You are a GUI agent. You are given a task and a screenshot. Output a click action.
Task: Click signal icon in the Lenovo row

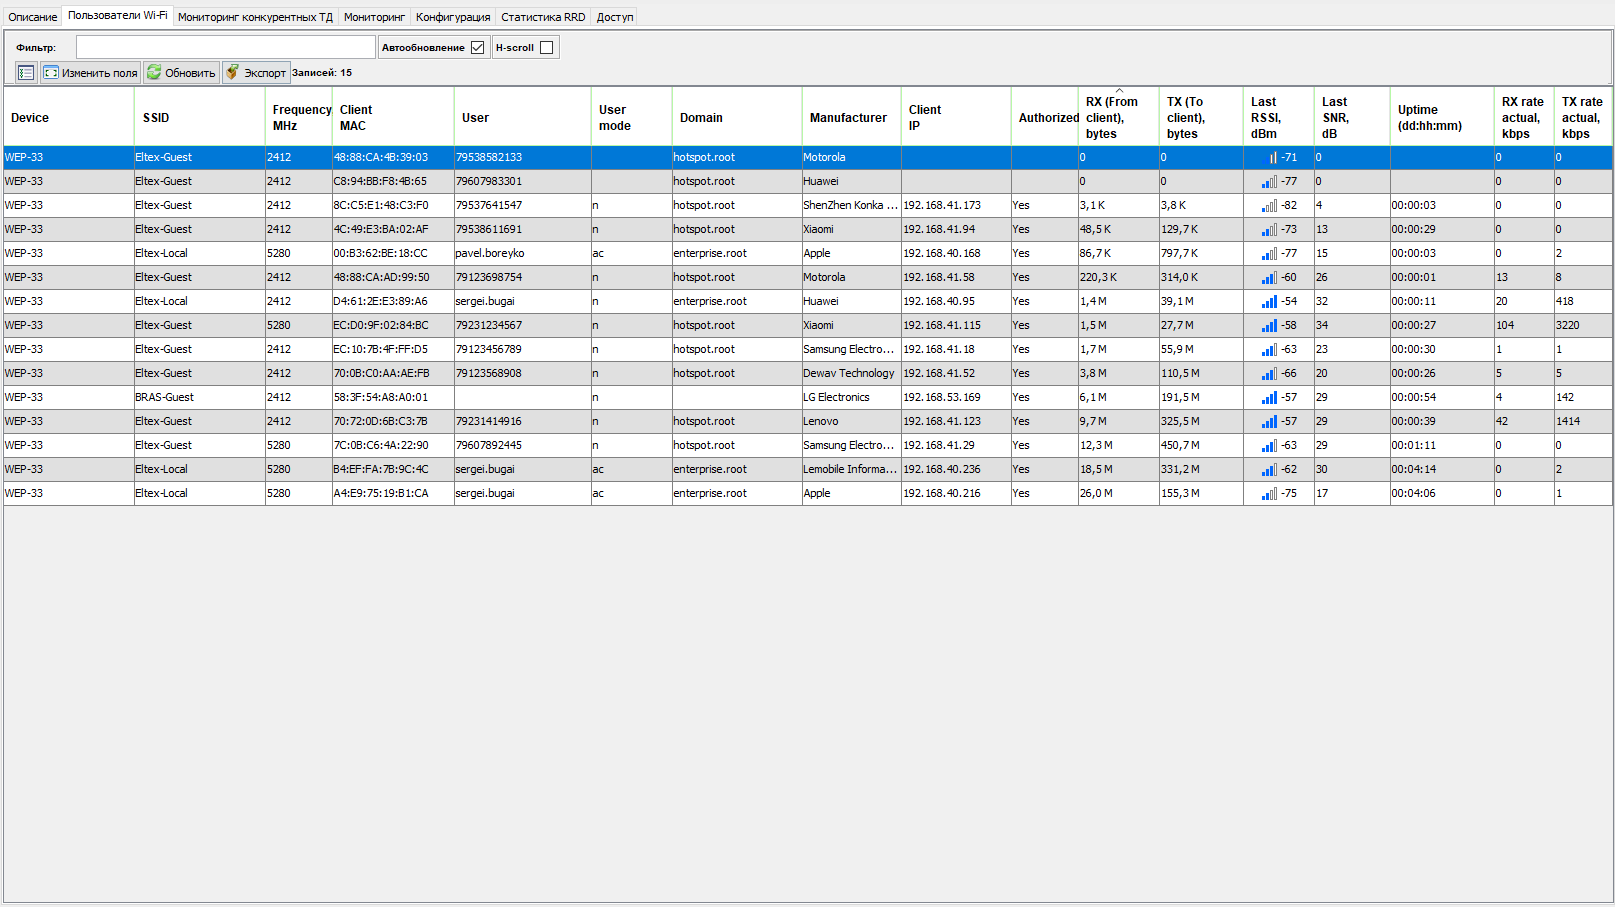[1269, 422]
